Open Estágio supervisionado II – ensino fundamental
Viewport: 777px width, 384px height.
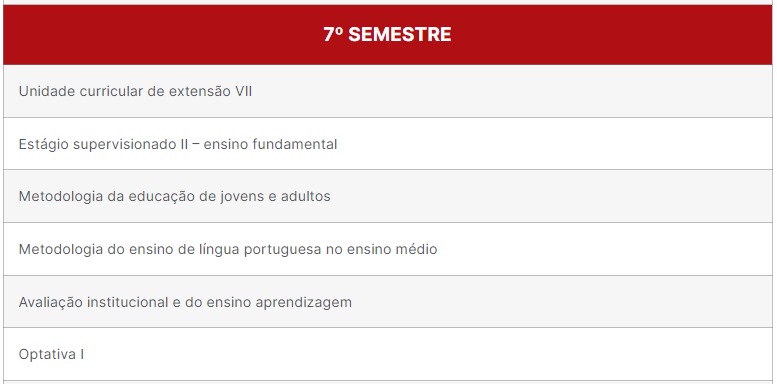pyautogui.click(x=388, y=144)
